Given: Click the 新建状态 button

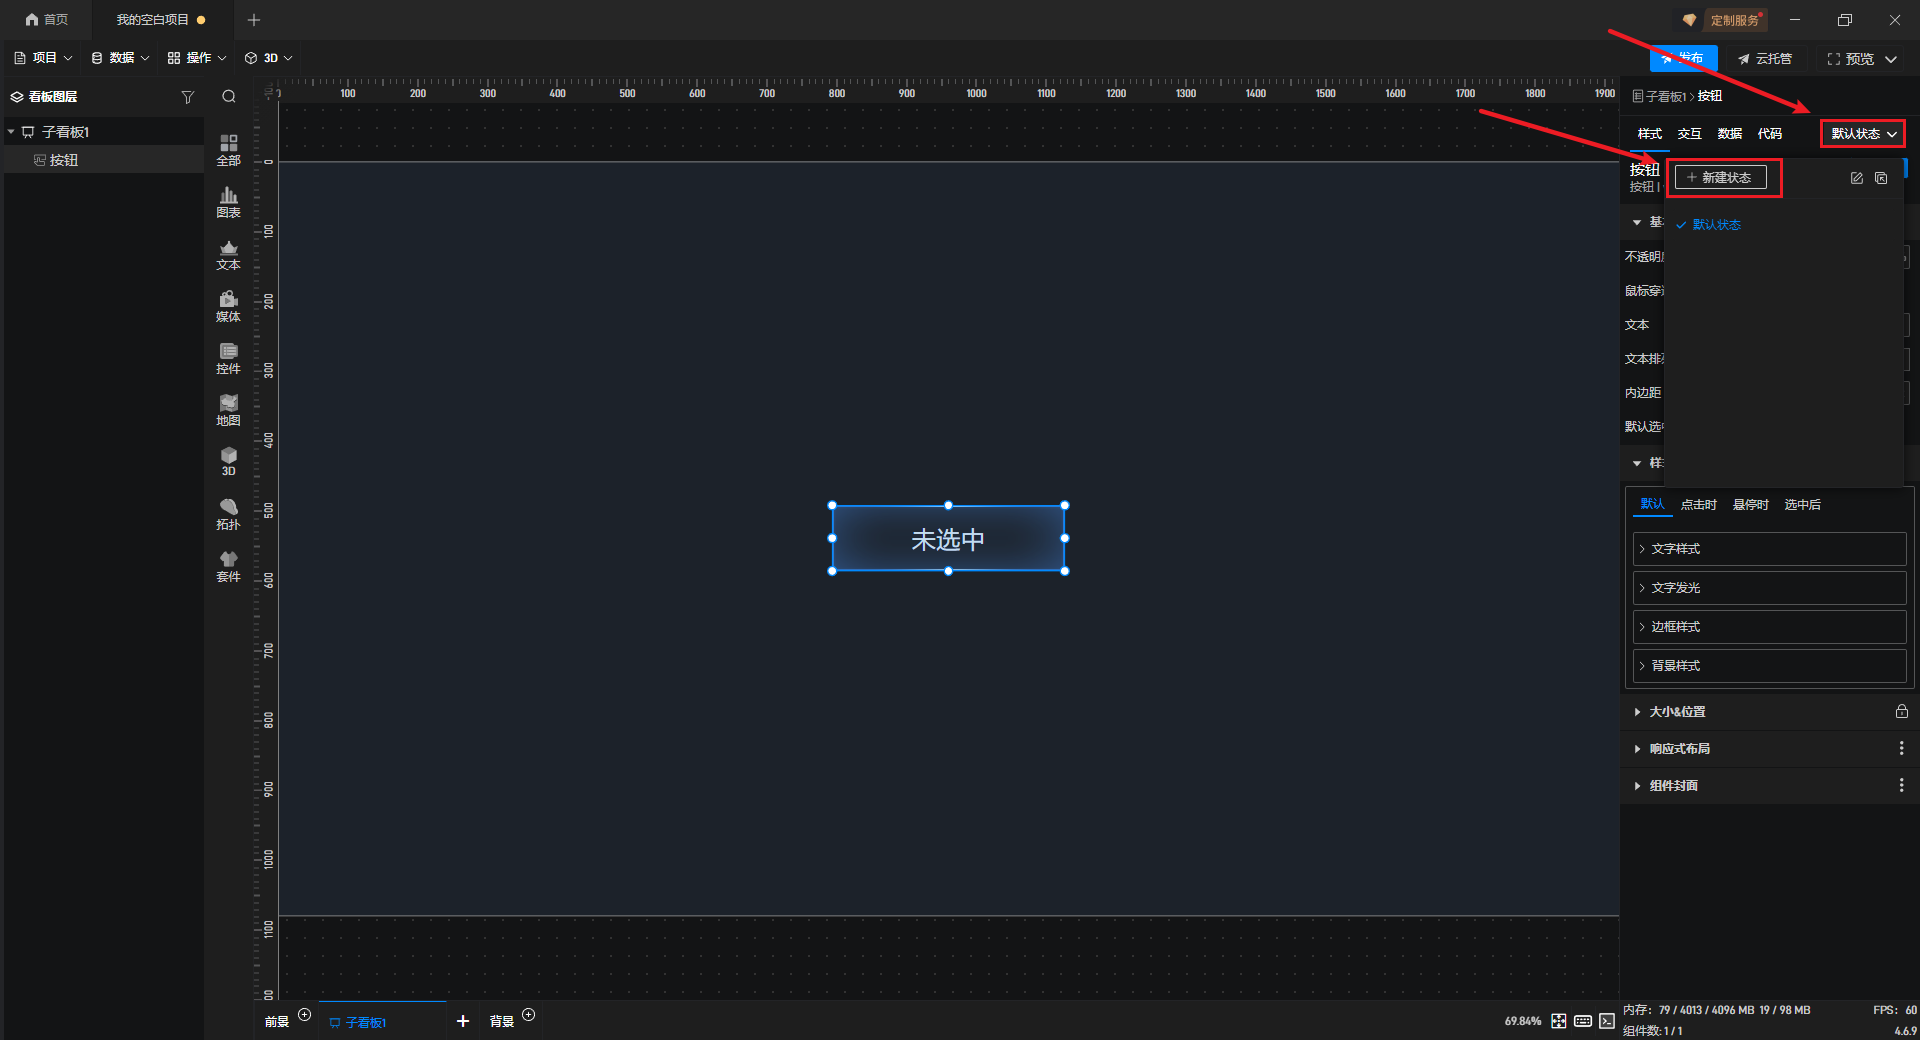Looking at the screenshot, I should point(1720,178).
